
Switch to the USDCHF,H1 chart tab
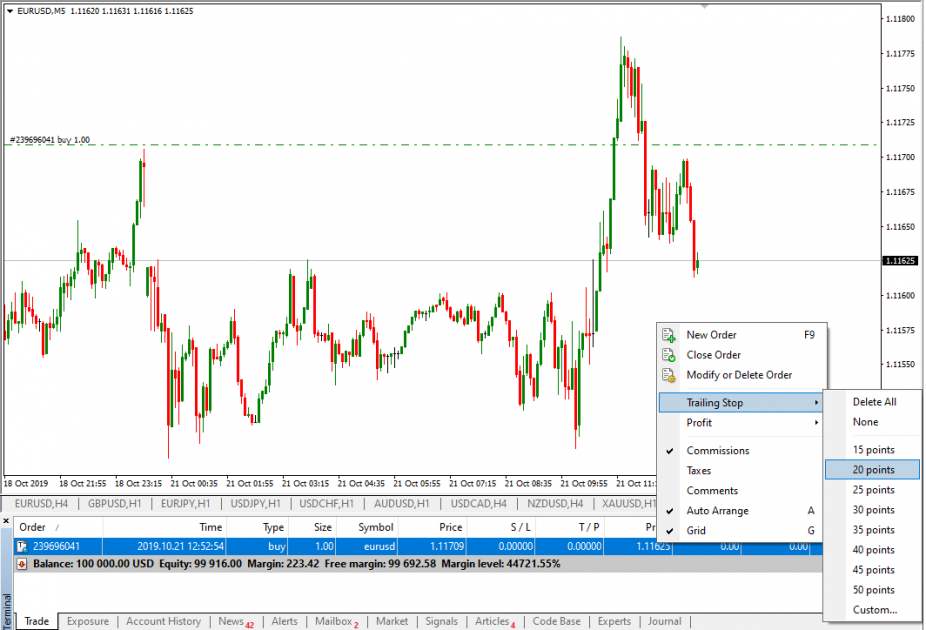tap(326, 504)
